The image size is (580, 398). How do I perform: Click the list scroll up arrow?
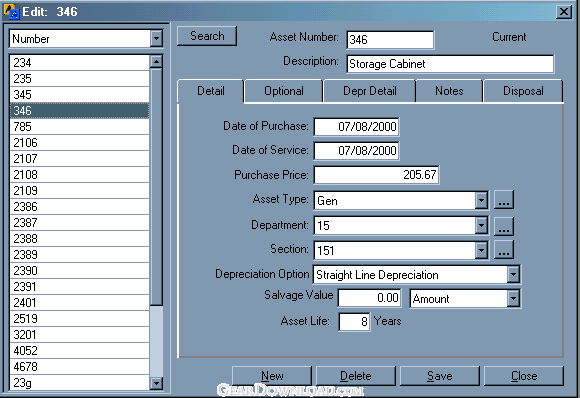[156, 61]
